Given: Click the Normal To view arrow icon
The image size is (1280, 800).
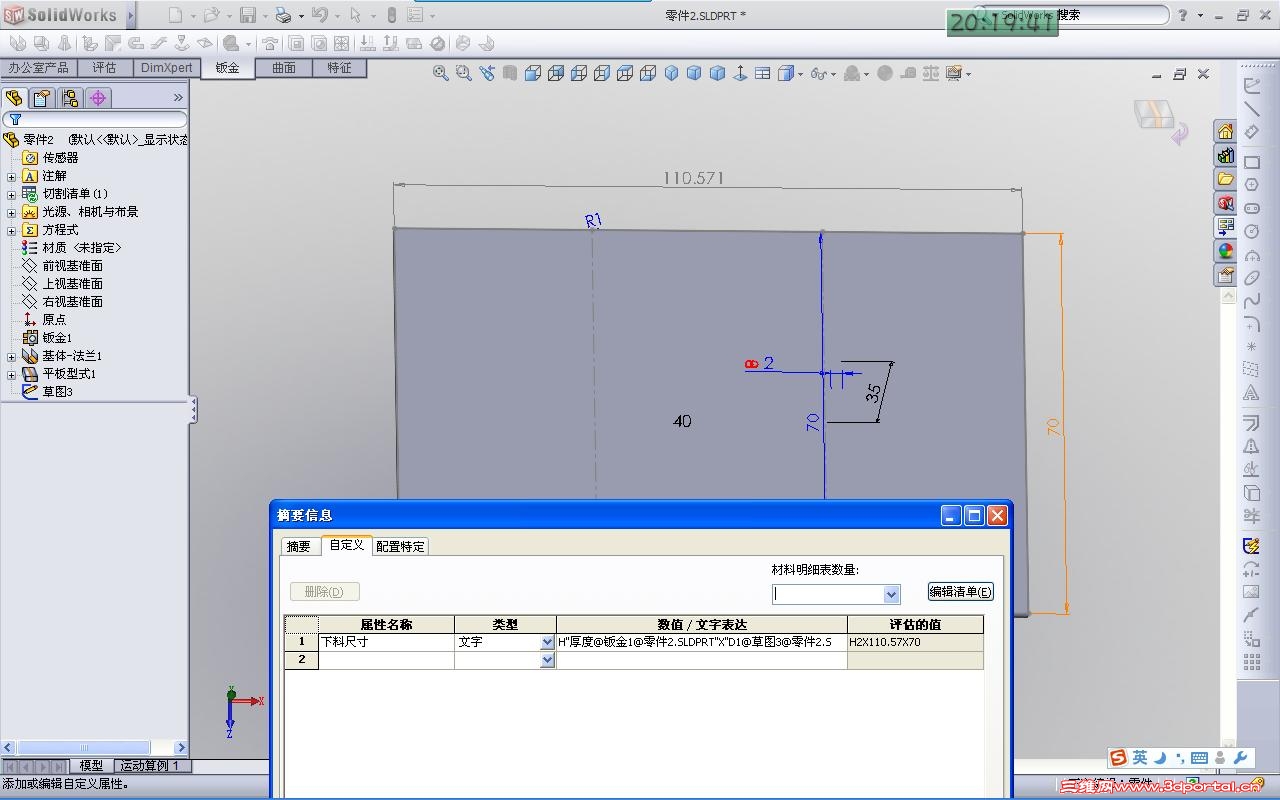Looking at the screenshot, I should pyautogui.click(x=740, y=73).
